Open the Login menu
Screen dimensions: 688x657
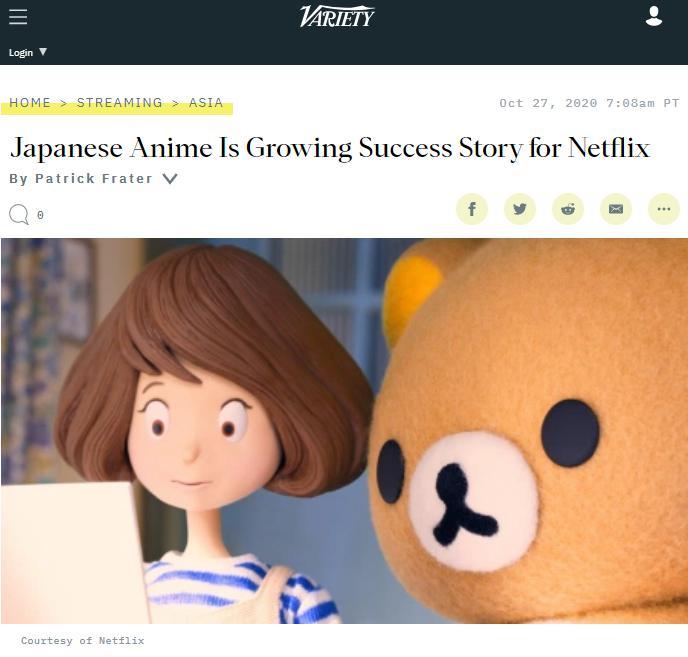pyautogui.click(x=21, y=52)
